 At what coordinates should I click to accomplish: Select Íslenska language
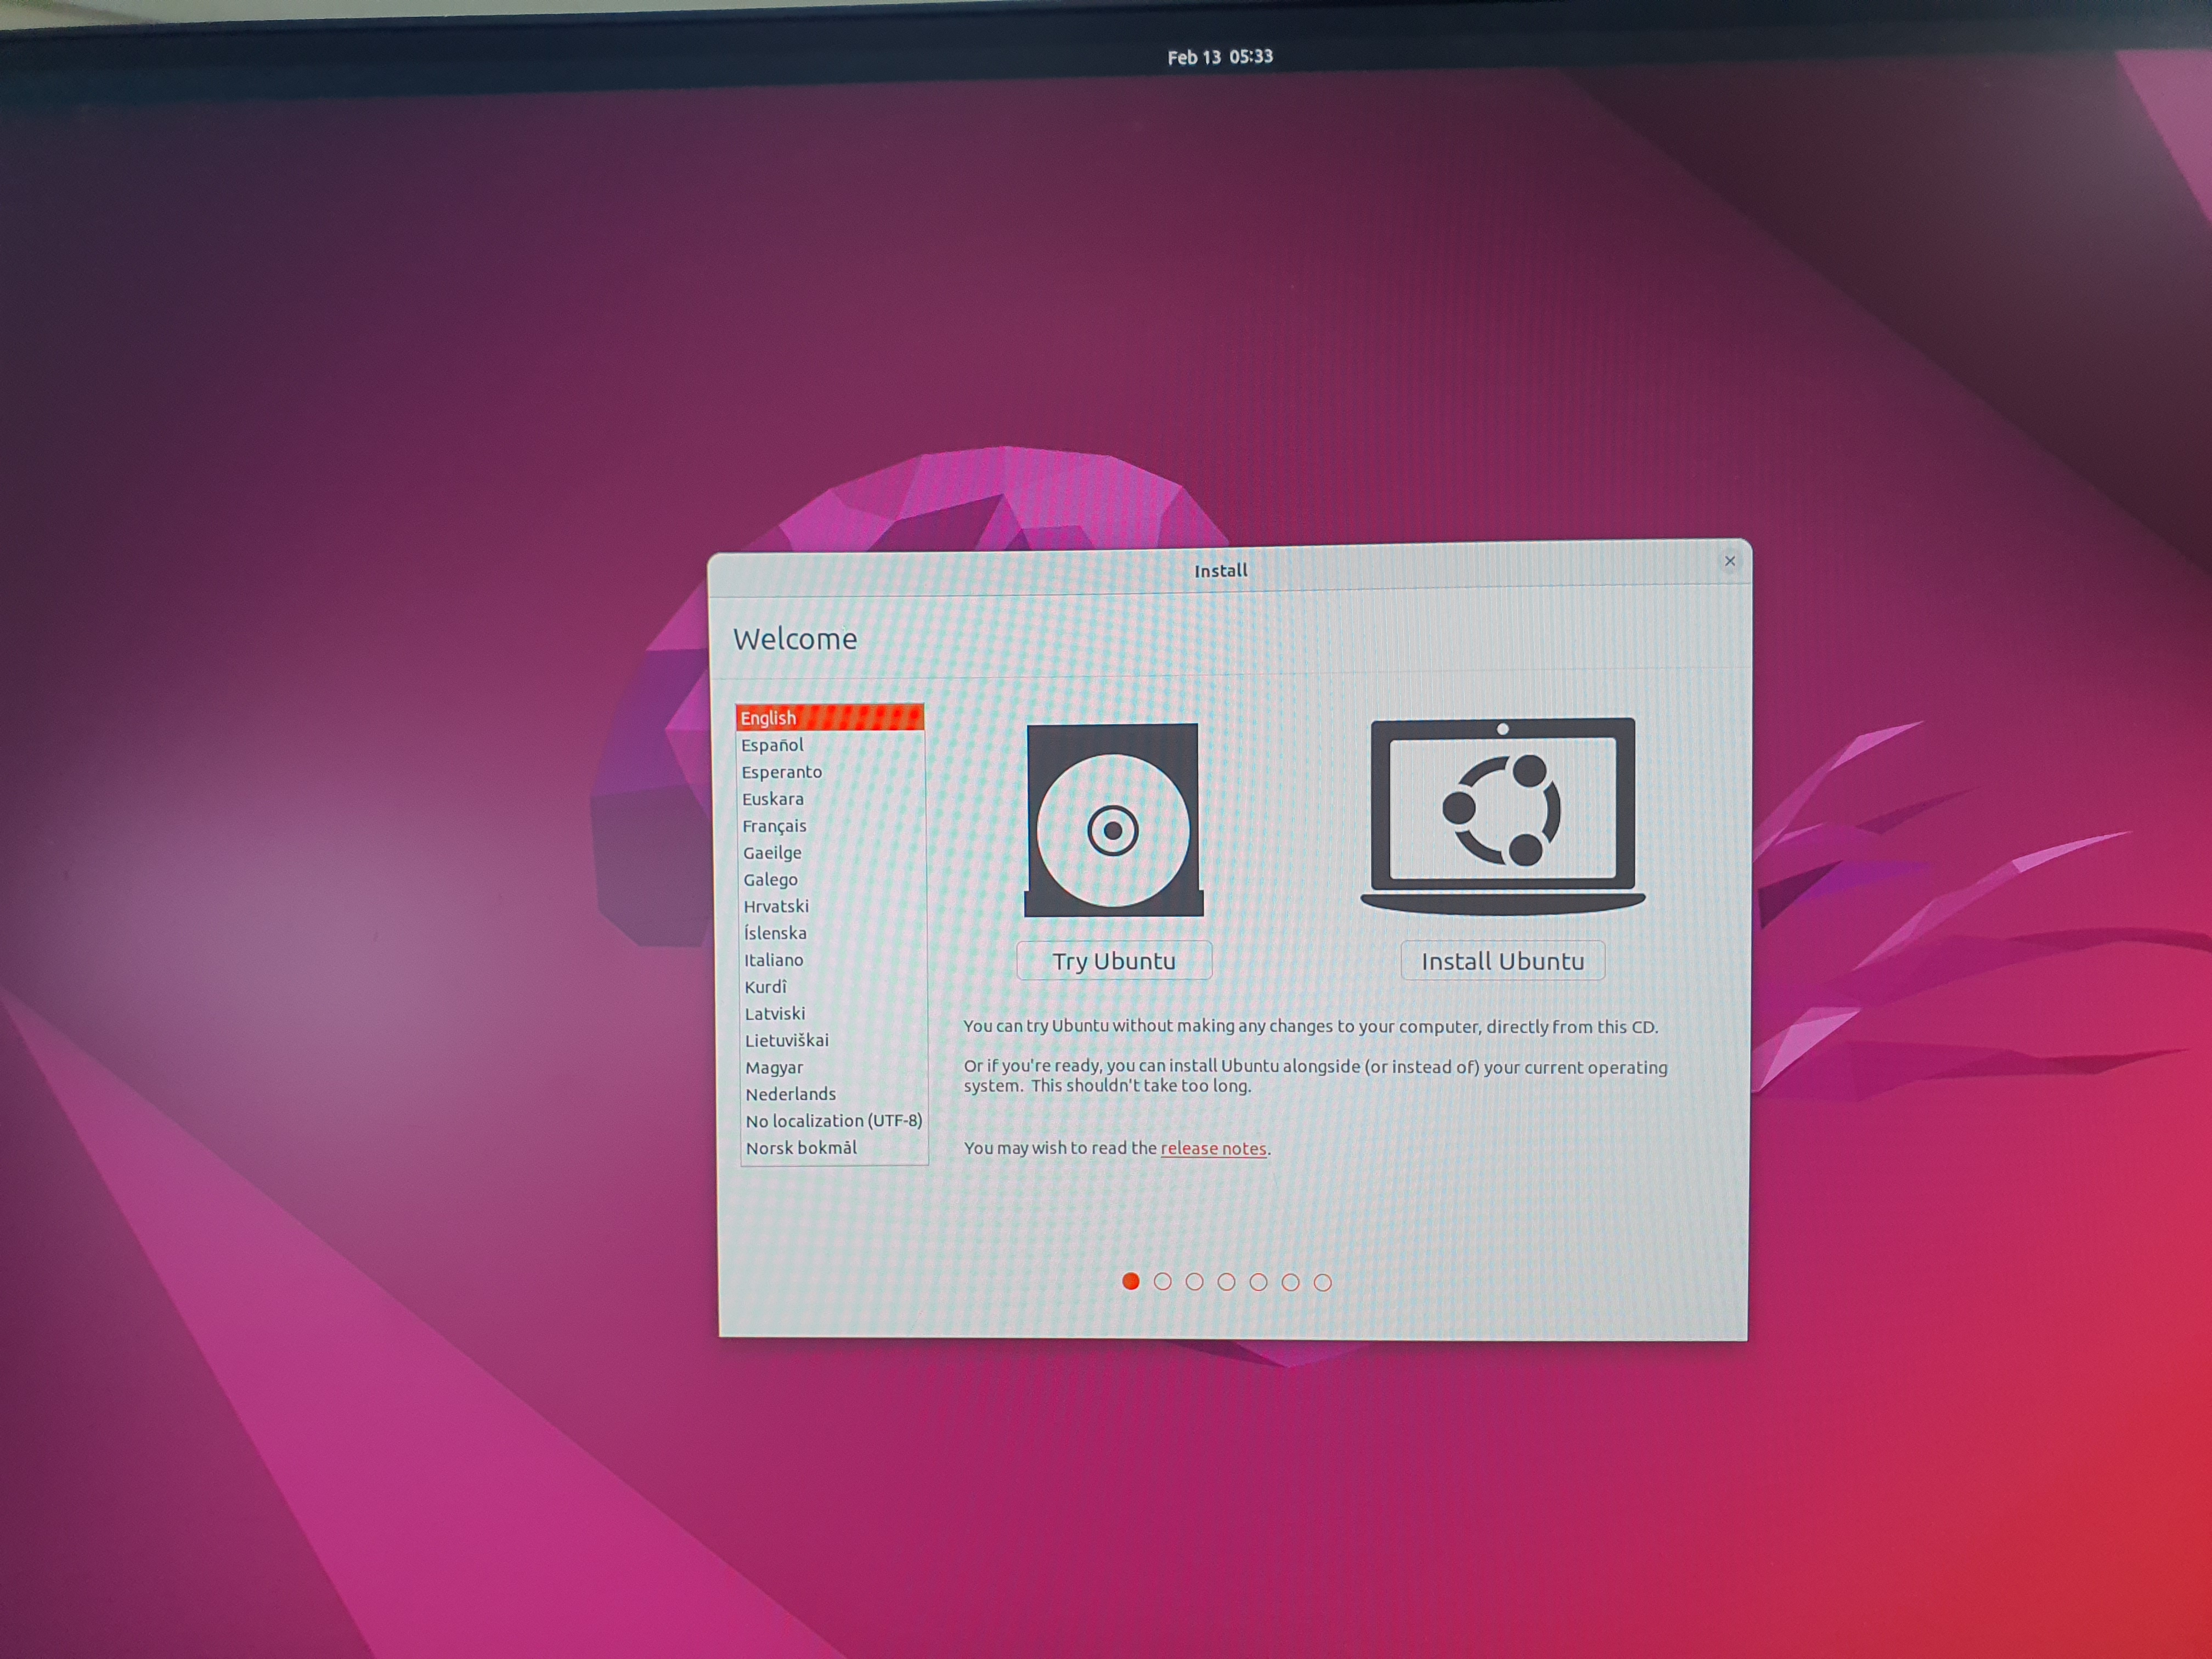pyautogui.click(x=833, y=933)
